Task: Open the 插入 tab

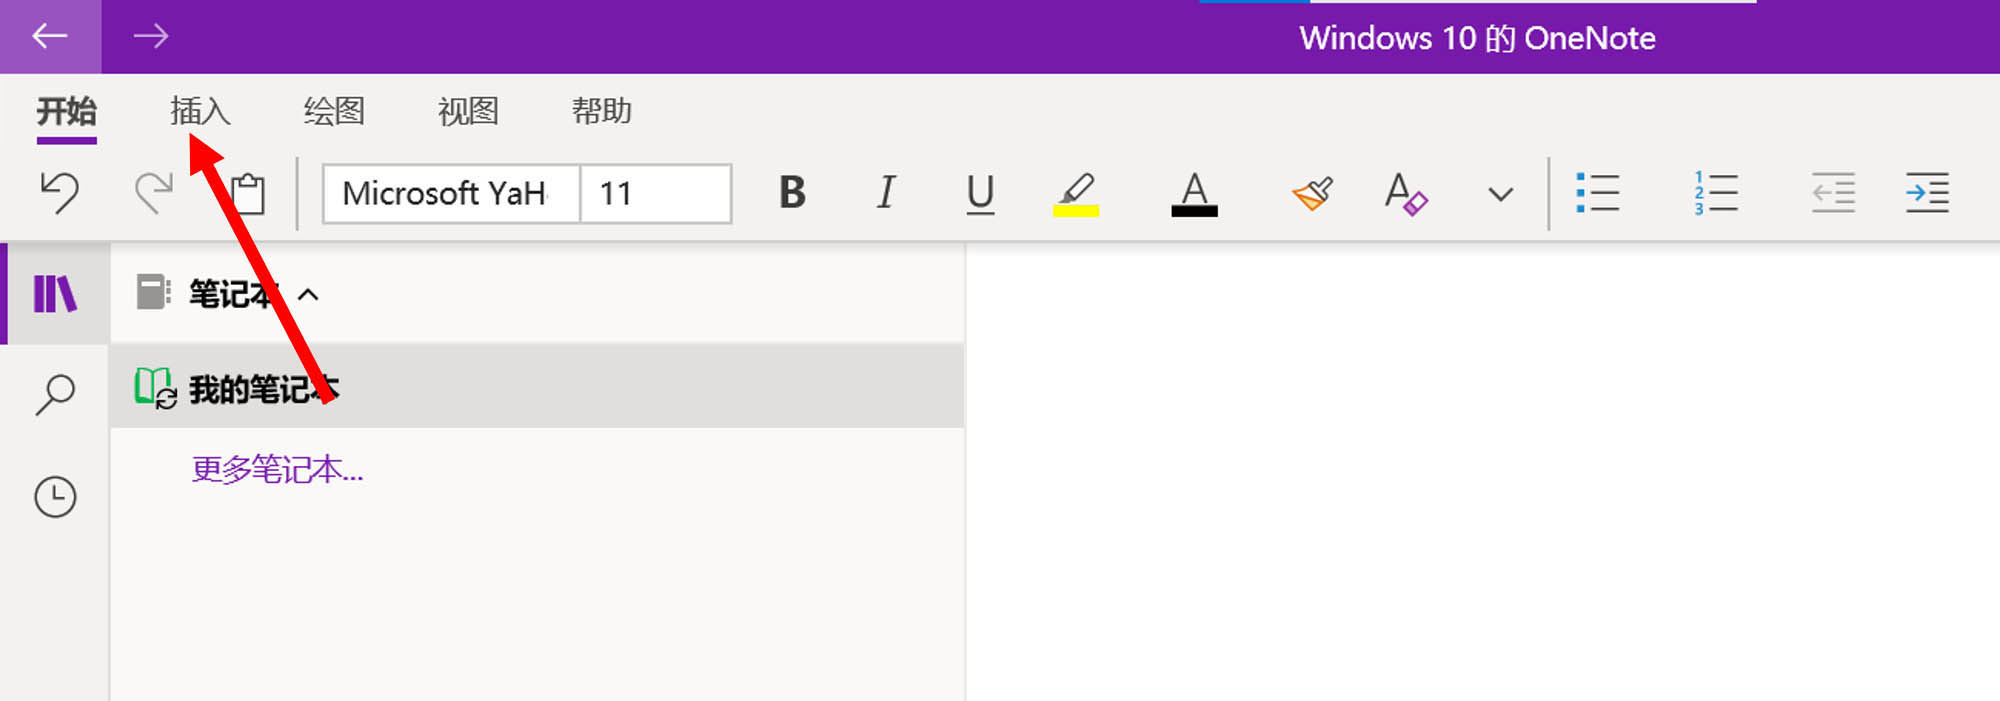Action: point(200,111)
